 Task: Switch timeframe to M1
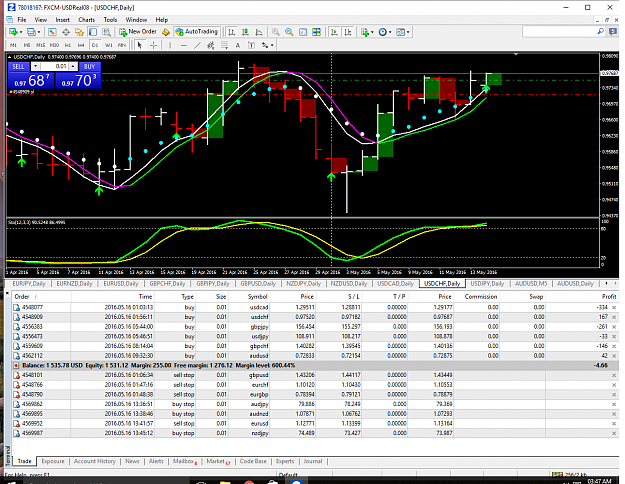point(13,45)
